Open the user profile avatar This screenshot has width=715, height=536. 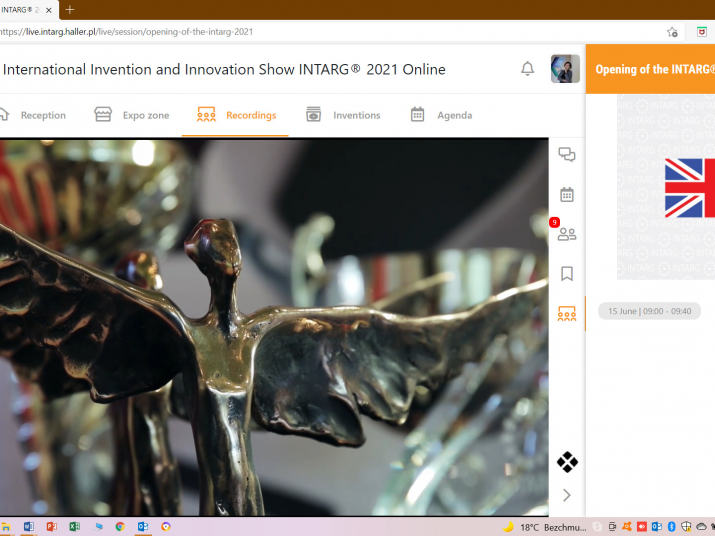(x=565, y=69)
